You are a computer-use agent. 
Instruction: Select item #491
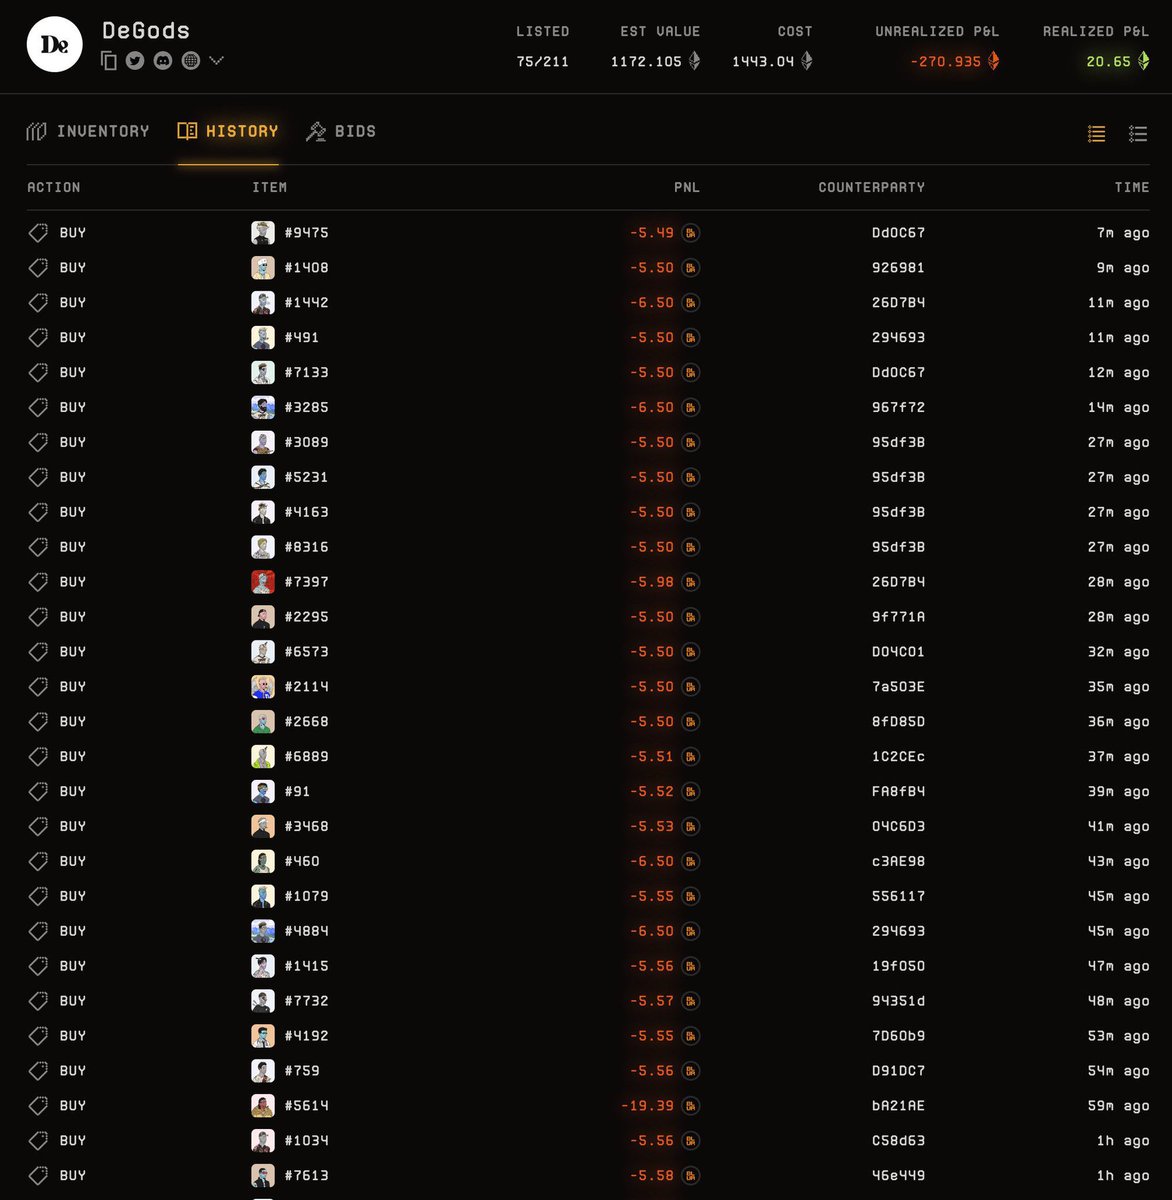(x=301, y=338)
